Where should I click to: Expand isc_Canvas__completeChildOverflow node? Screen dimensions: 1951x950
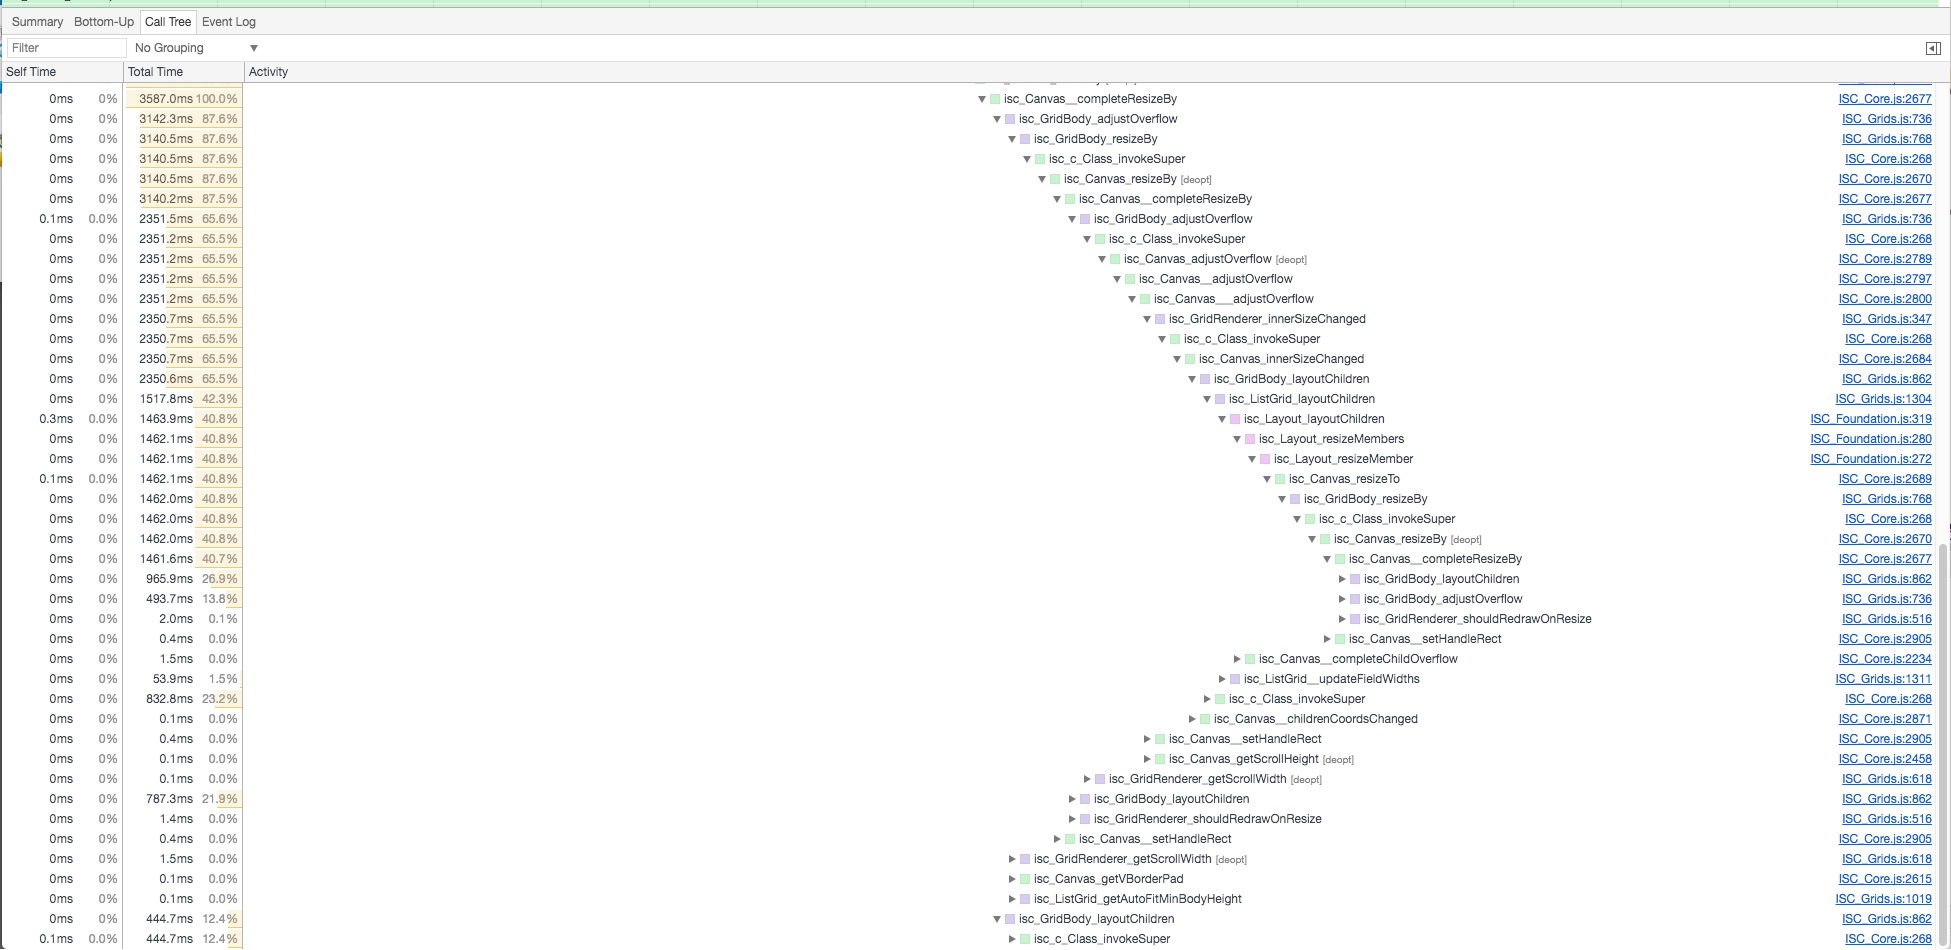tap(1236, 659)
